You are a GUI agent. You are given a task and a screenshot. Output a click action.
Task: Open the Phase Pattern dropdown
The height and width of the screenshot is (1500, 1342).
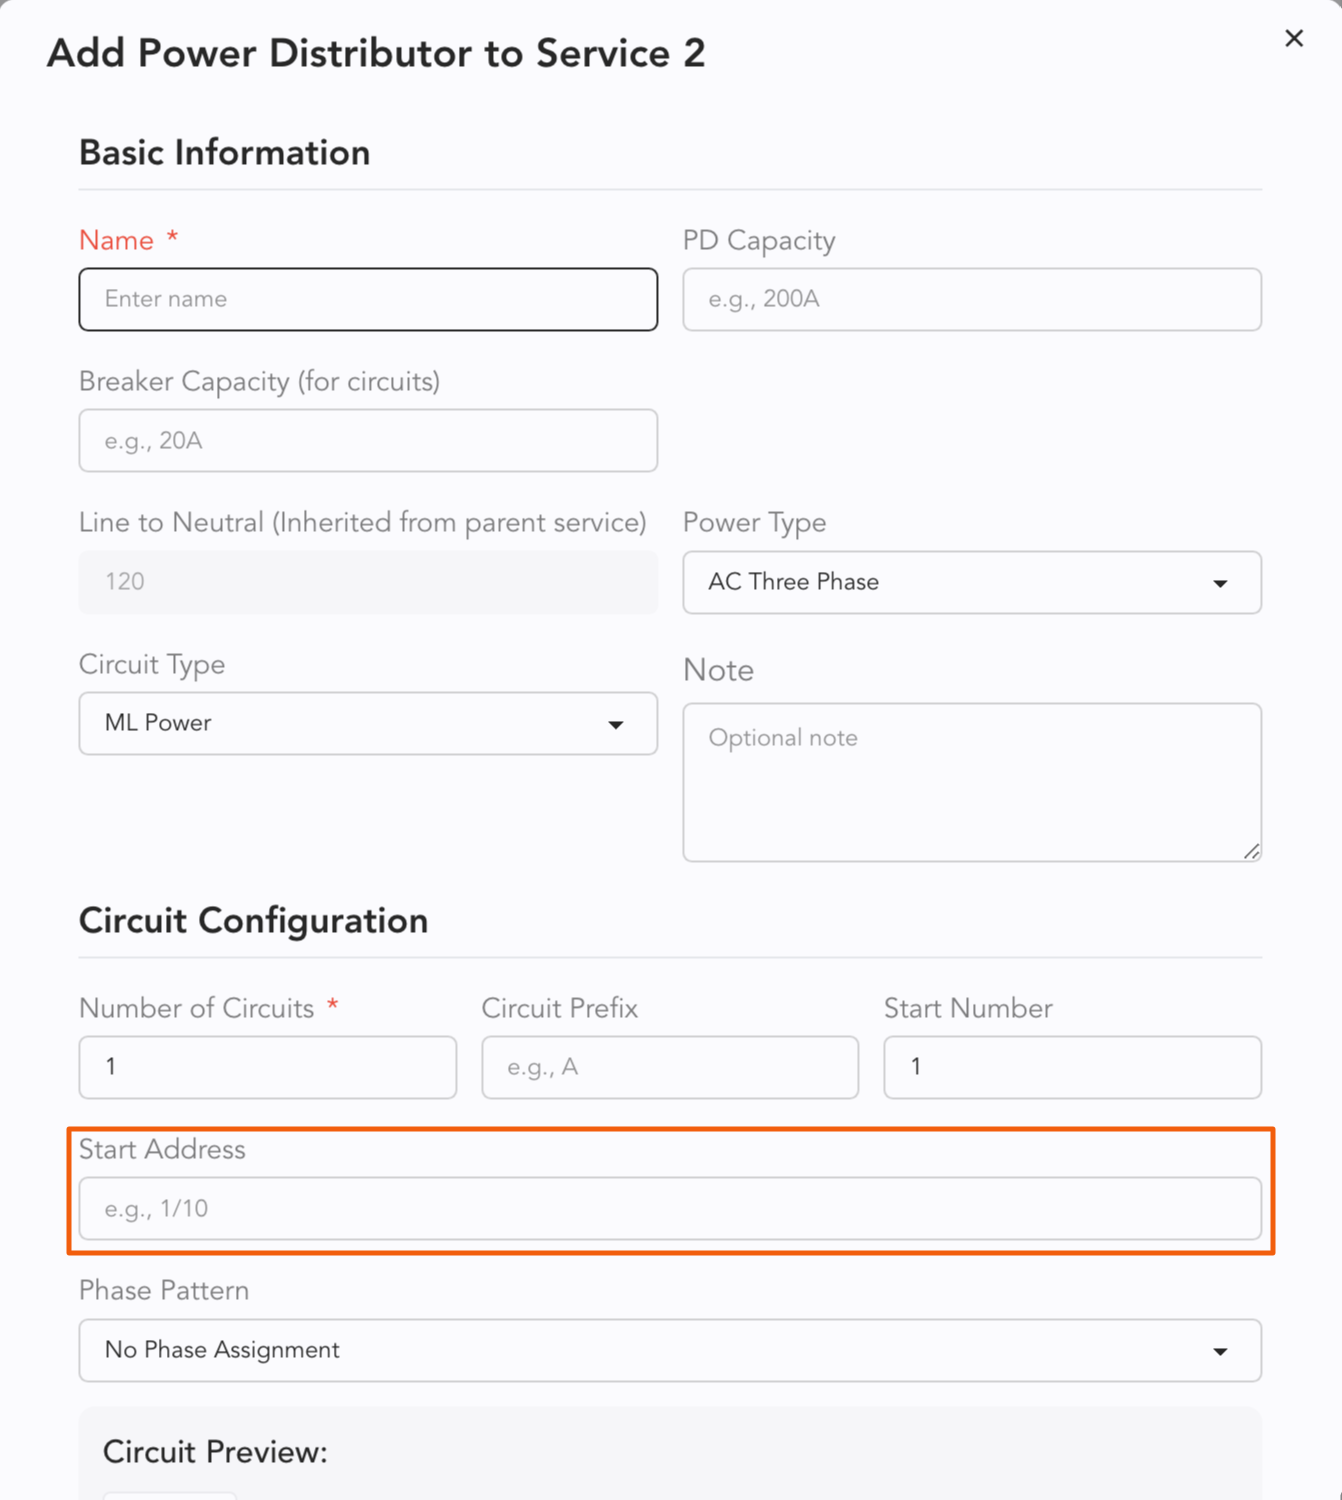670,1350
